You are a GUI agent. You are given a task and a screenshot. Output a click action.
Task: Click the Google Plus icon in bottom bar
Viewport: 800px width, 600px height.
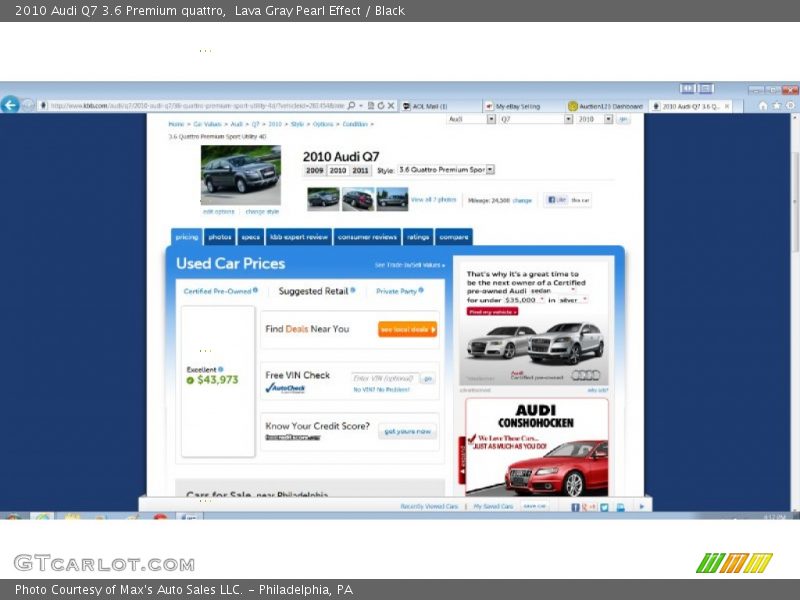(589, 507)
